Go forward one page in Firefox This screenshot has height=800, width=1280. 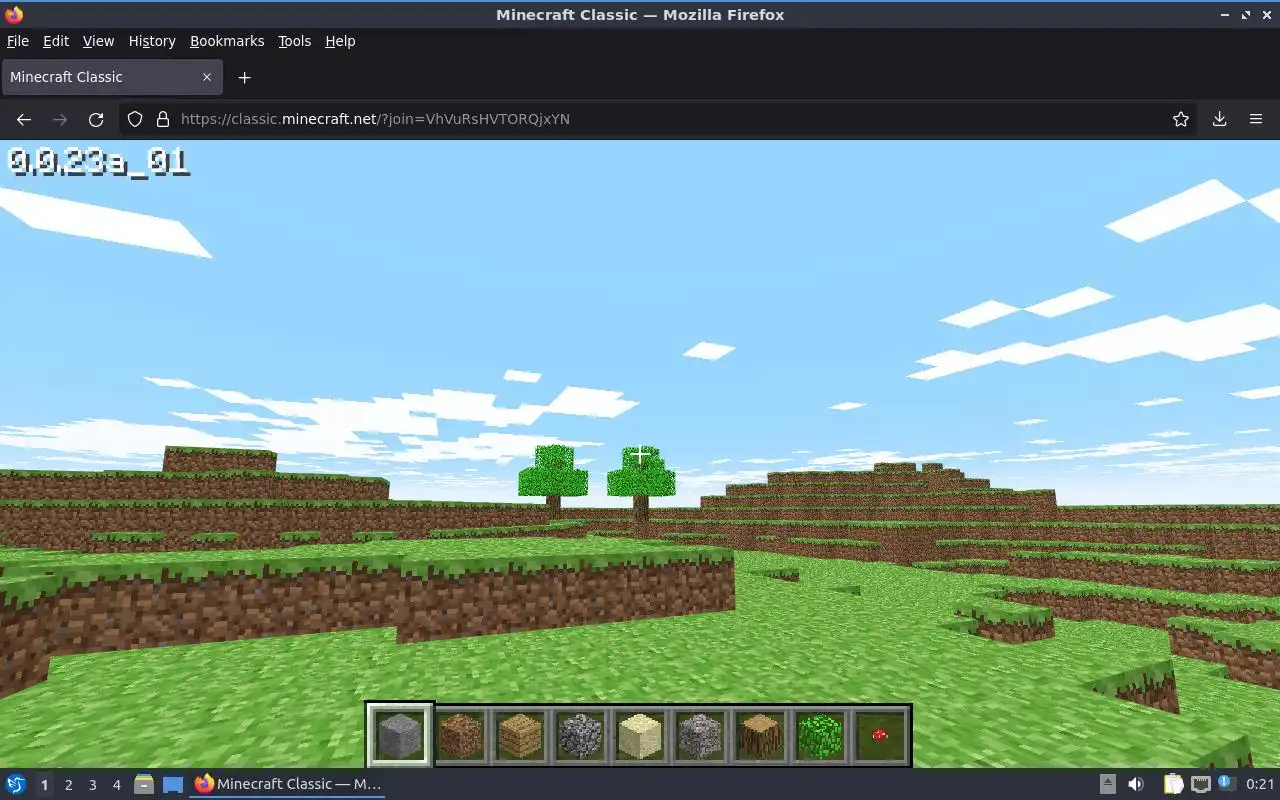(x=60, y=119)
